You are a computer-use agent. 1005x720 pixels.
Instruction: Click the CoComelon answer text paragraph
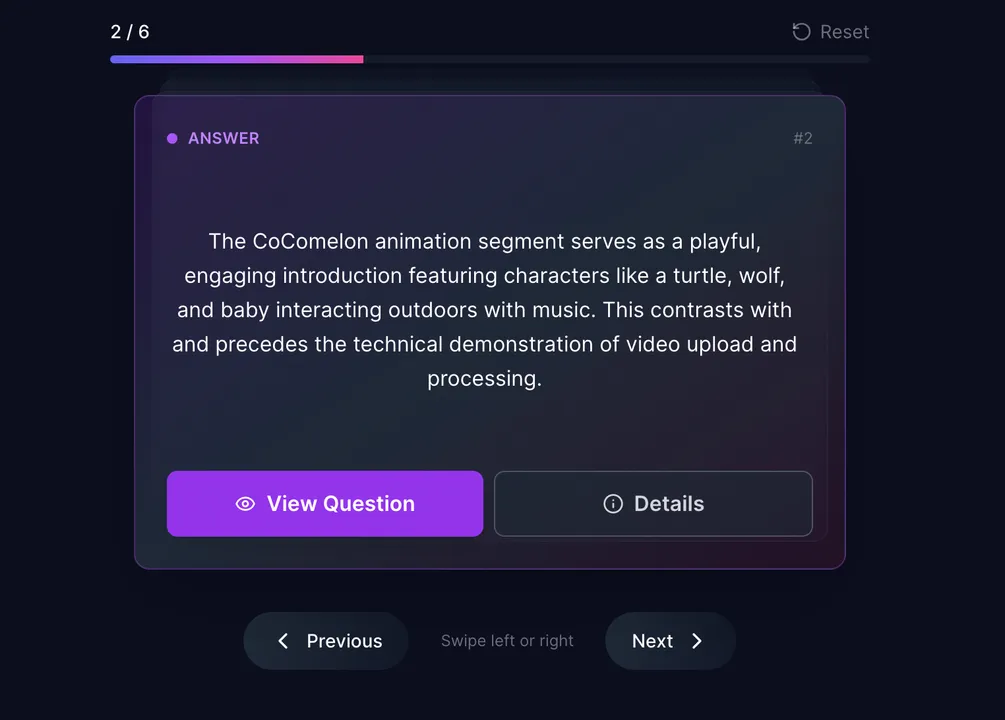(x=485, y=310)
